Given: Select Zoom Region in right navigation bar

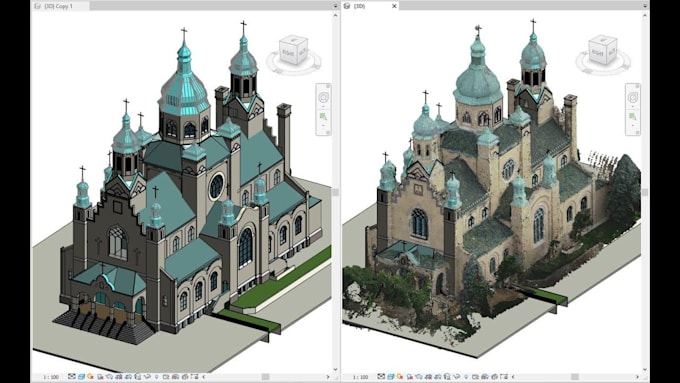Looking at the screenshot, I should pyautogui.click(x=632, y=117).
